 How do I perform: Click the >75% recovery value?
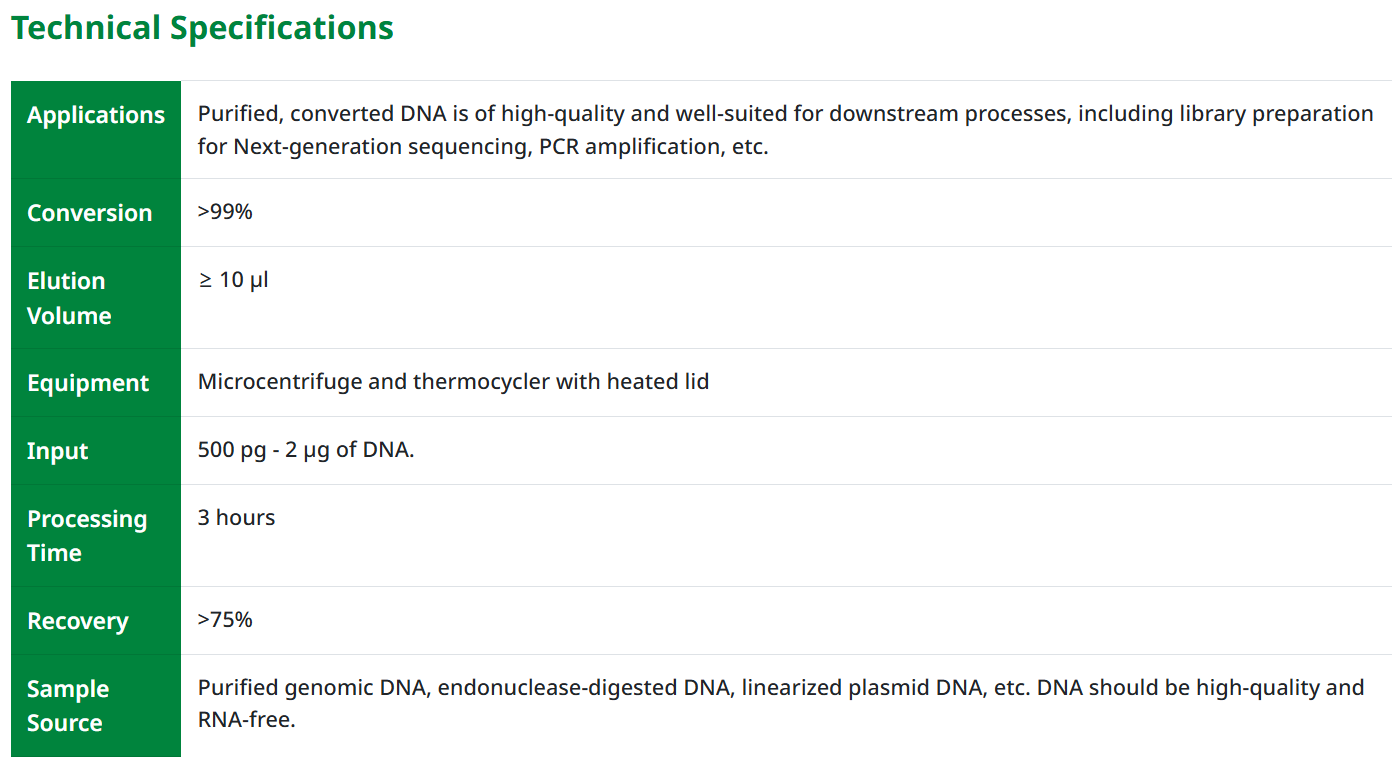point(225,620)
